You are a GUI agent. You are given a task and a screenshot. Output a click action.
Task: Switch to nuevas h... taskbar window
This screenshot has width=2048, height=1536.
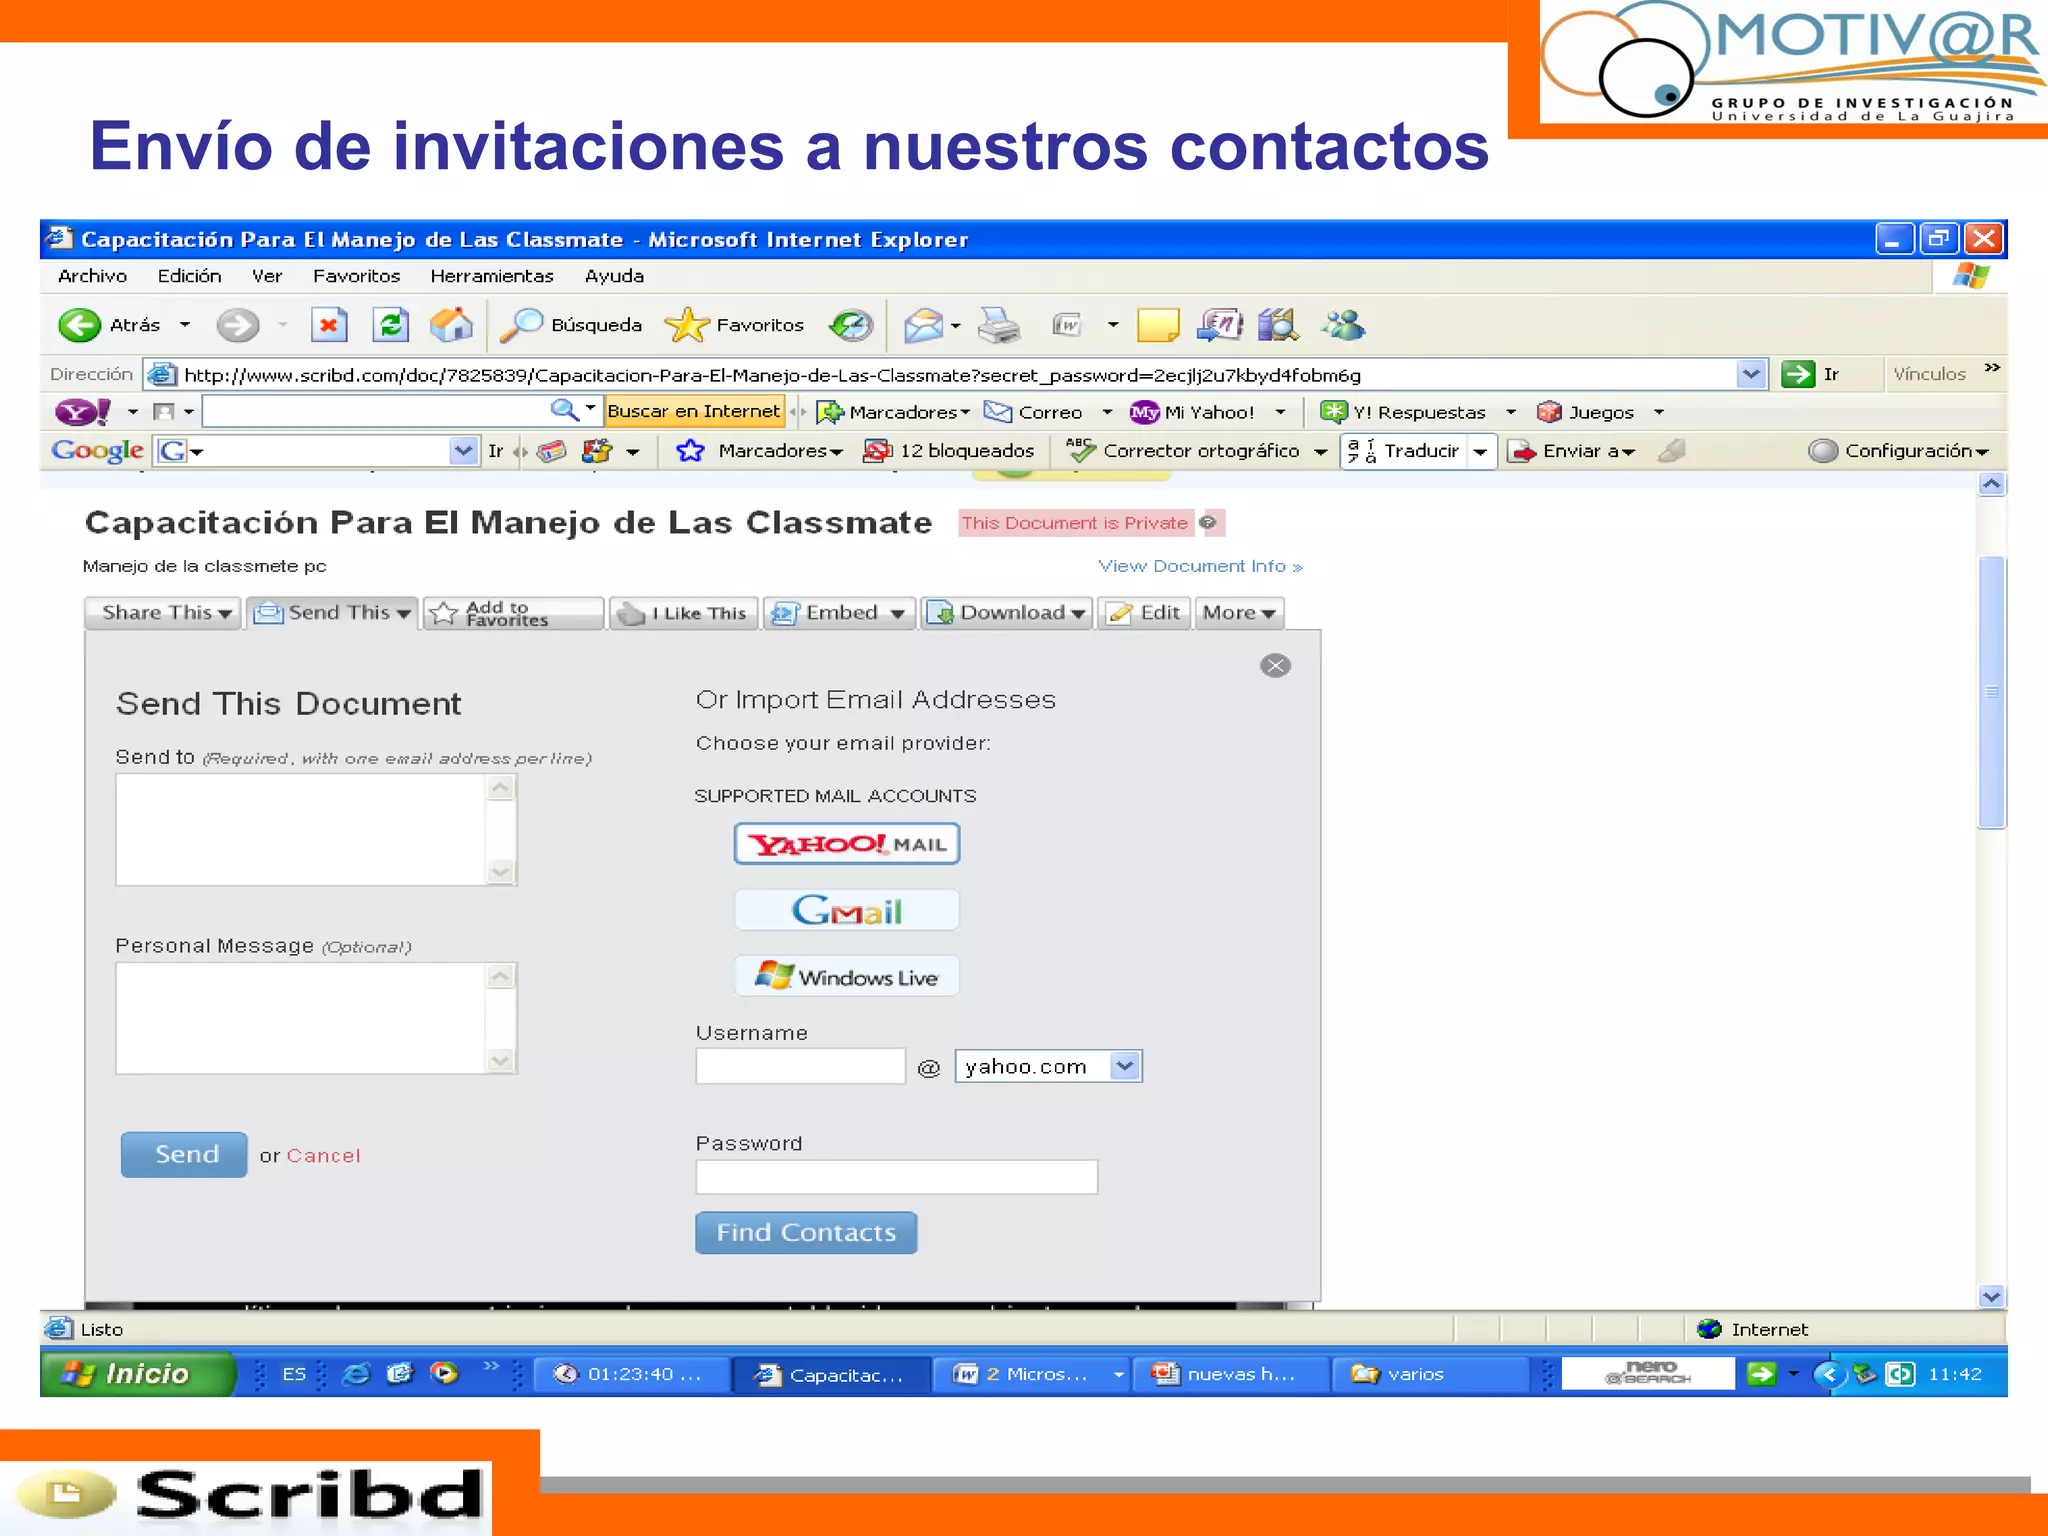tap(1230, 1374)
